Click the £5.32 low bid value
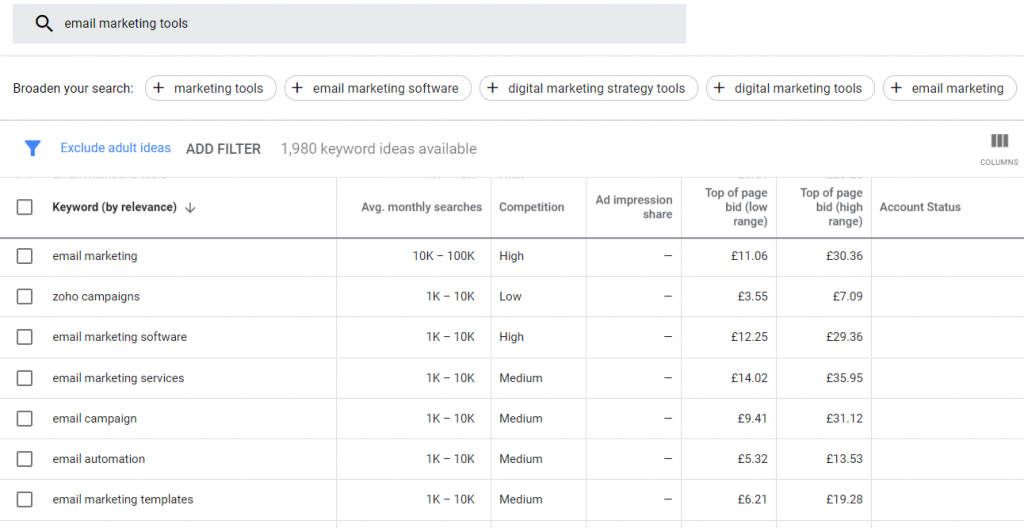The image size is (1024, 528). coord(752,459)
